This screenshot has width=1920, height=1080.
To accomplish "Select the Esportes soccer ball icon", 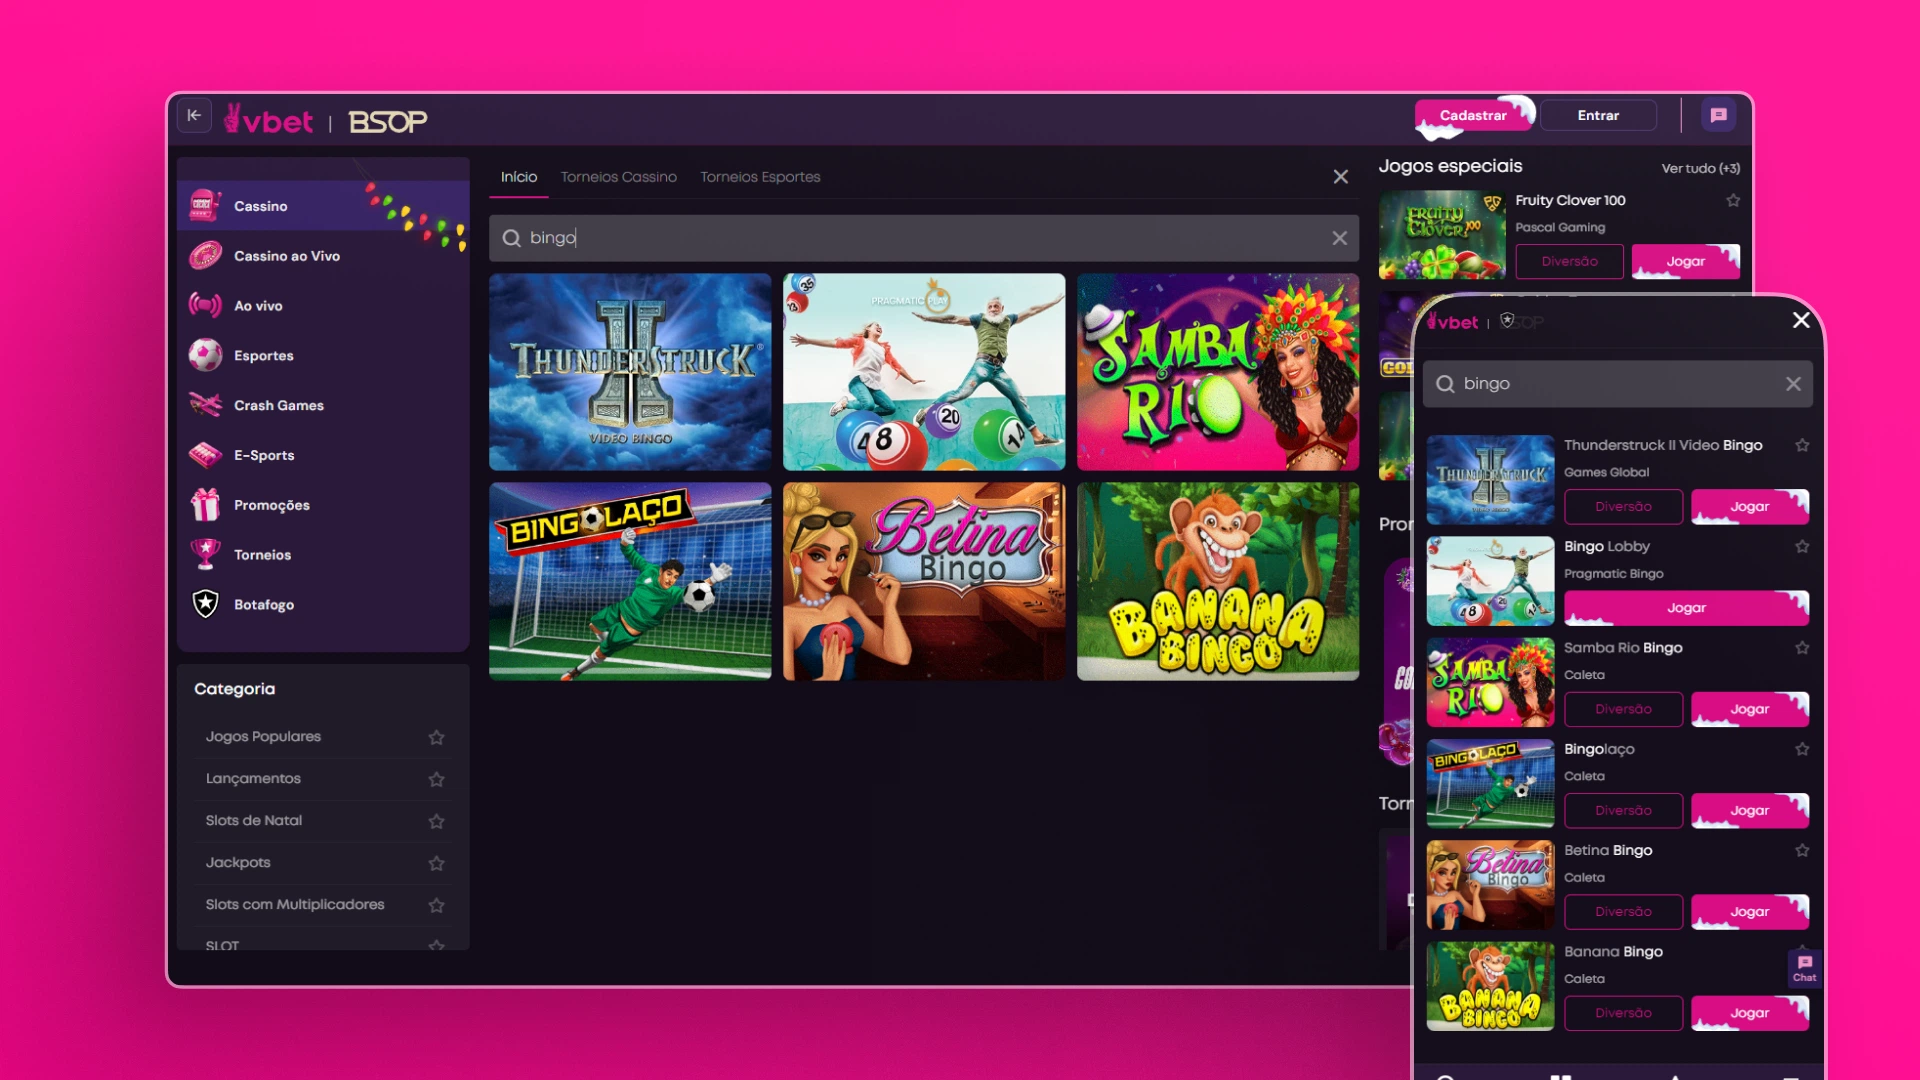I will [205, 355].
